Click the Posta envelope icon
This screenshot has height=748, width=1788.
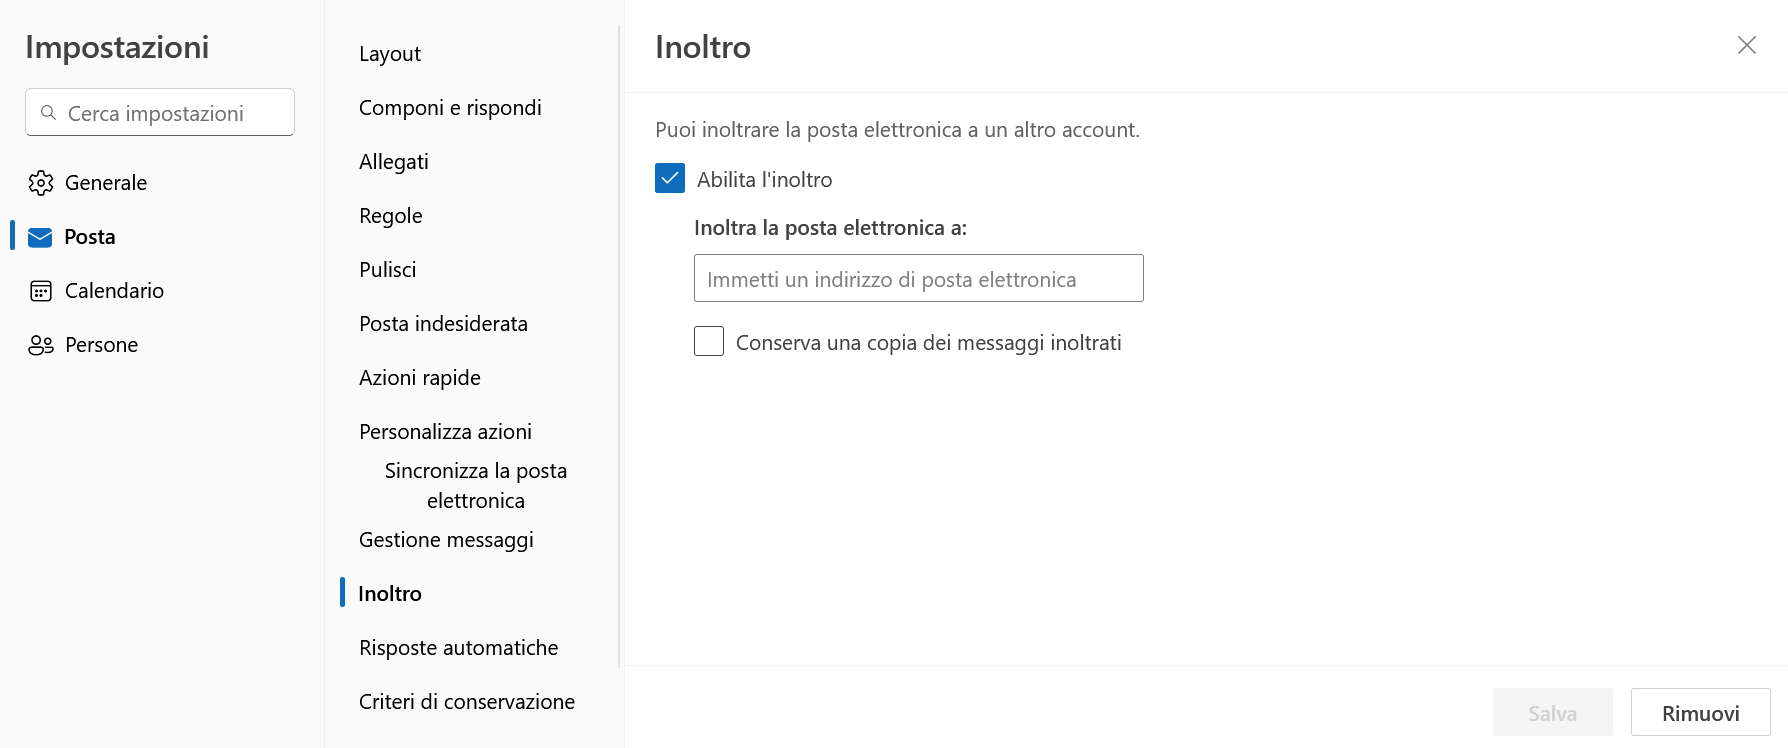pos(40,237)
